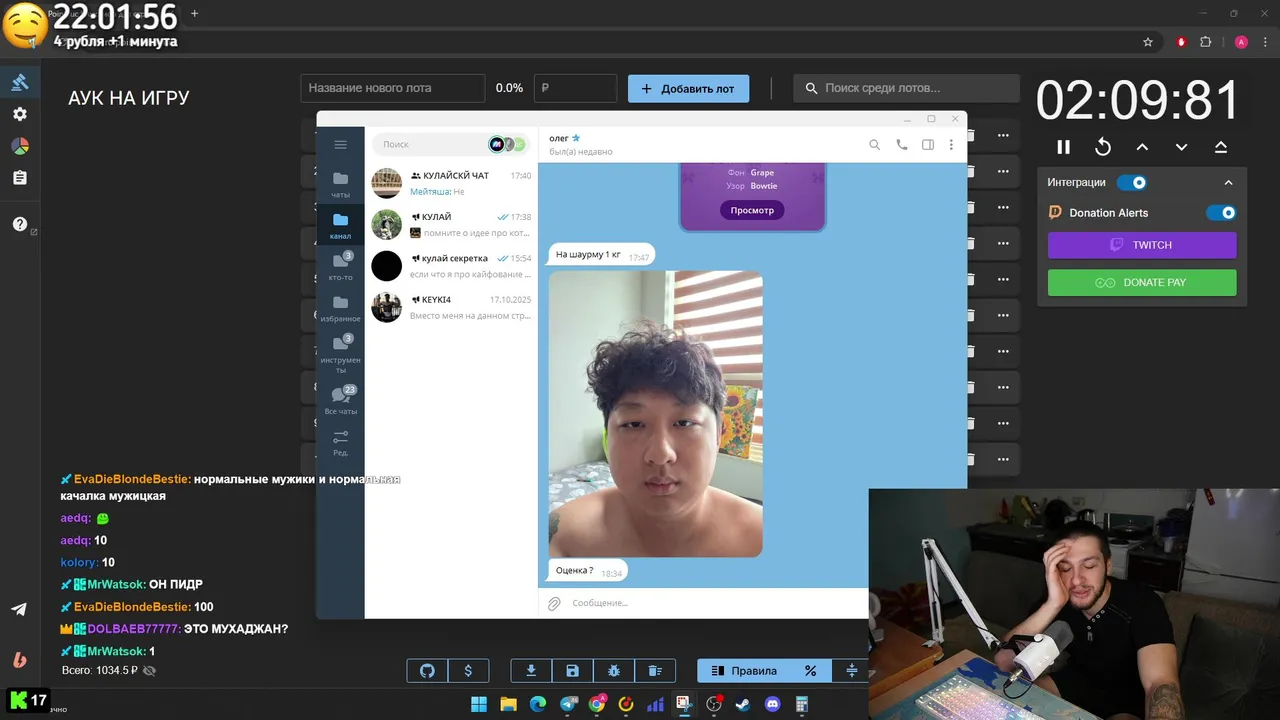The width and height of the screenshot is (1280, 720).
Task: Open the chat three-dot menu in Telegram
Action: [951, 145]
